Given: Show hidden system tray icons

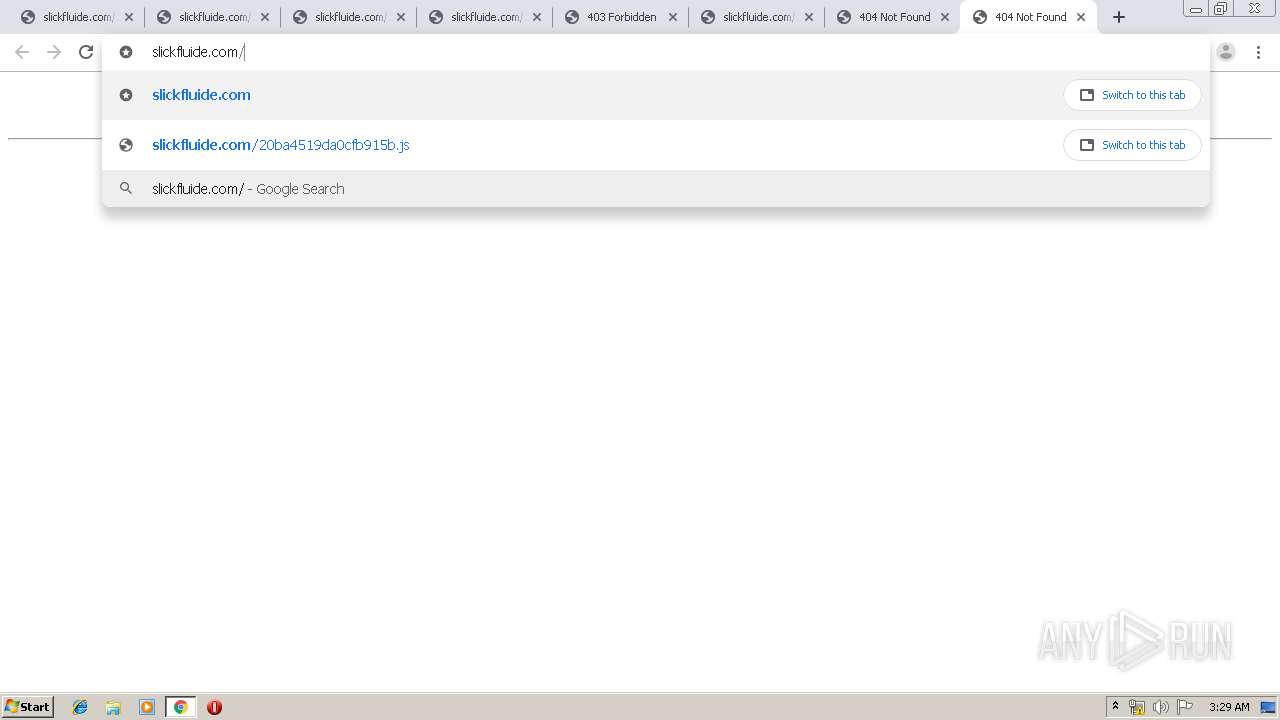Looking at the screenshot, I should pos(1115,707).
